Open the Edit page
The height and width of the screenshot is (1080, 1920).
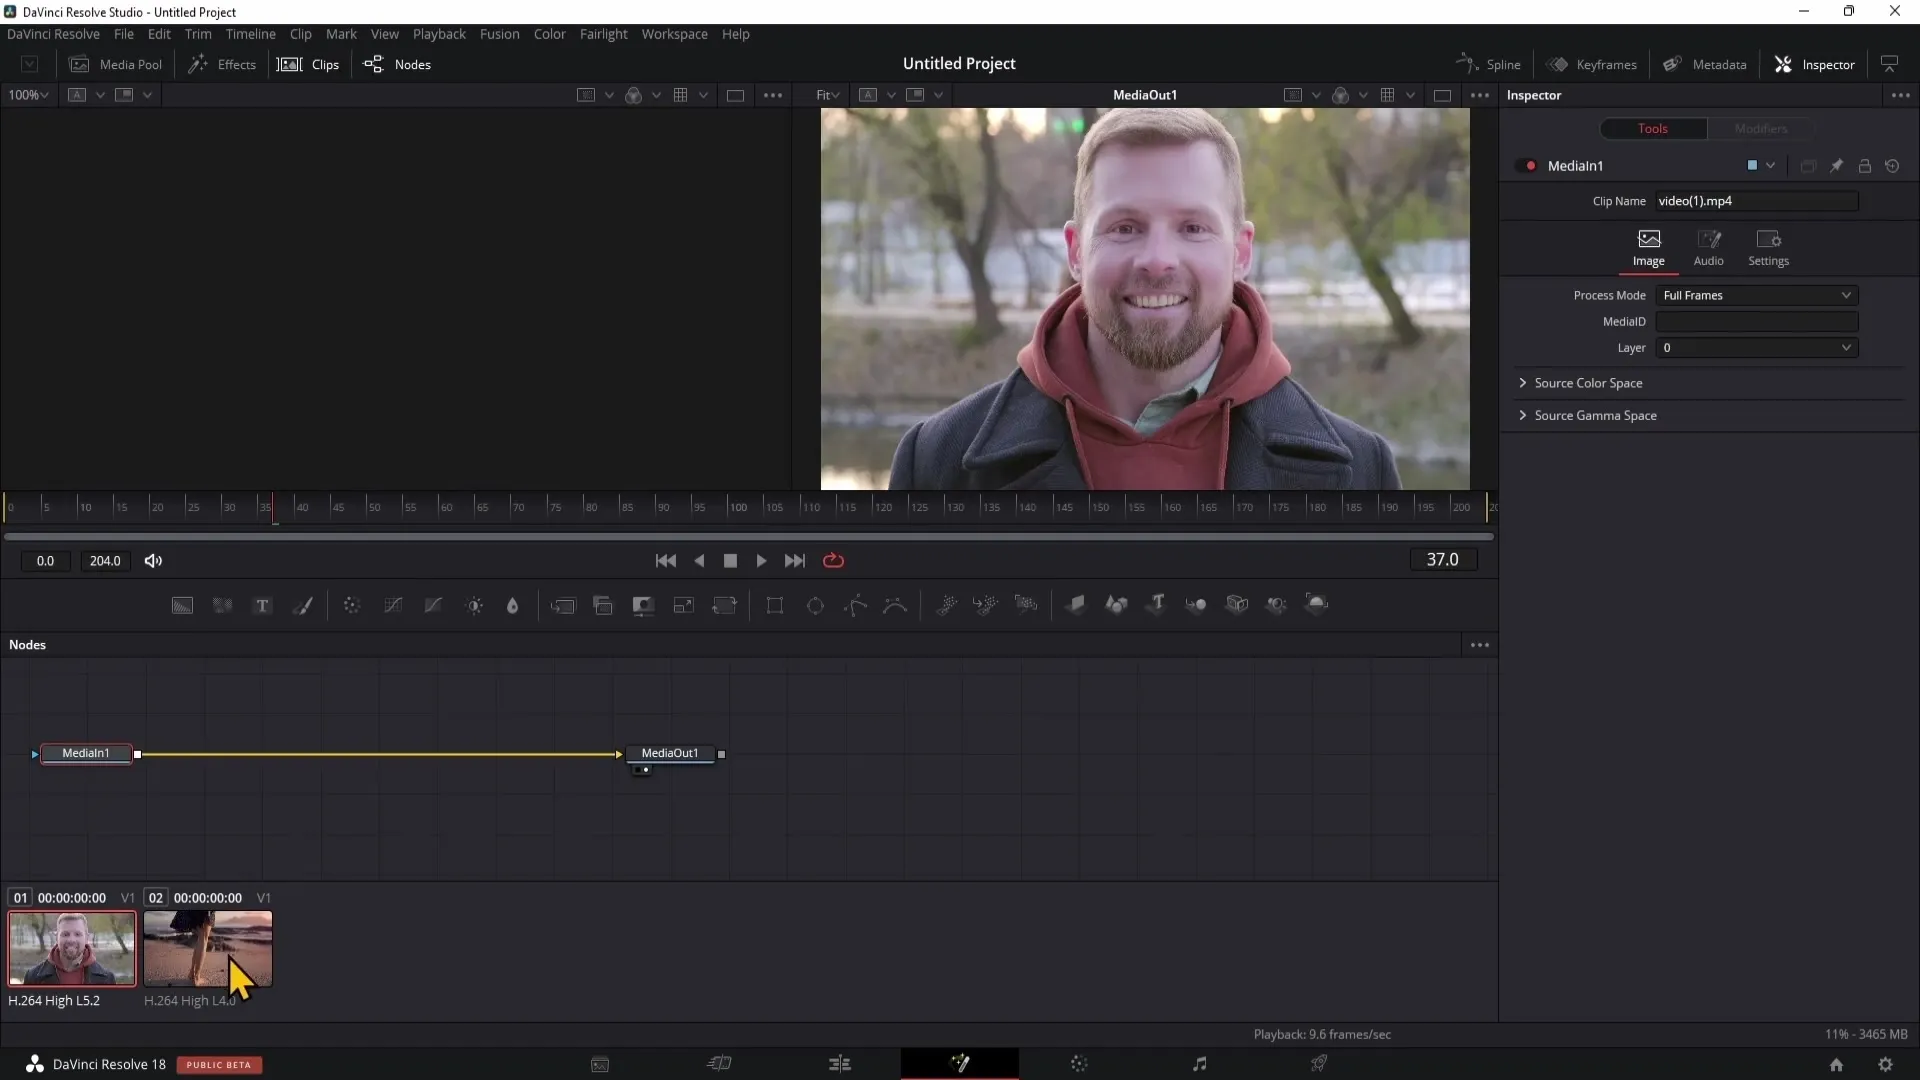pyautogui.click(x=840, y=1064)
